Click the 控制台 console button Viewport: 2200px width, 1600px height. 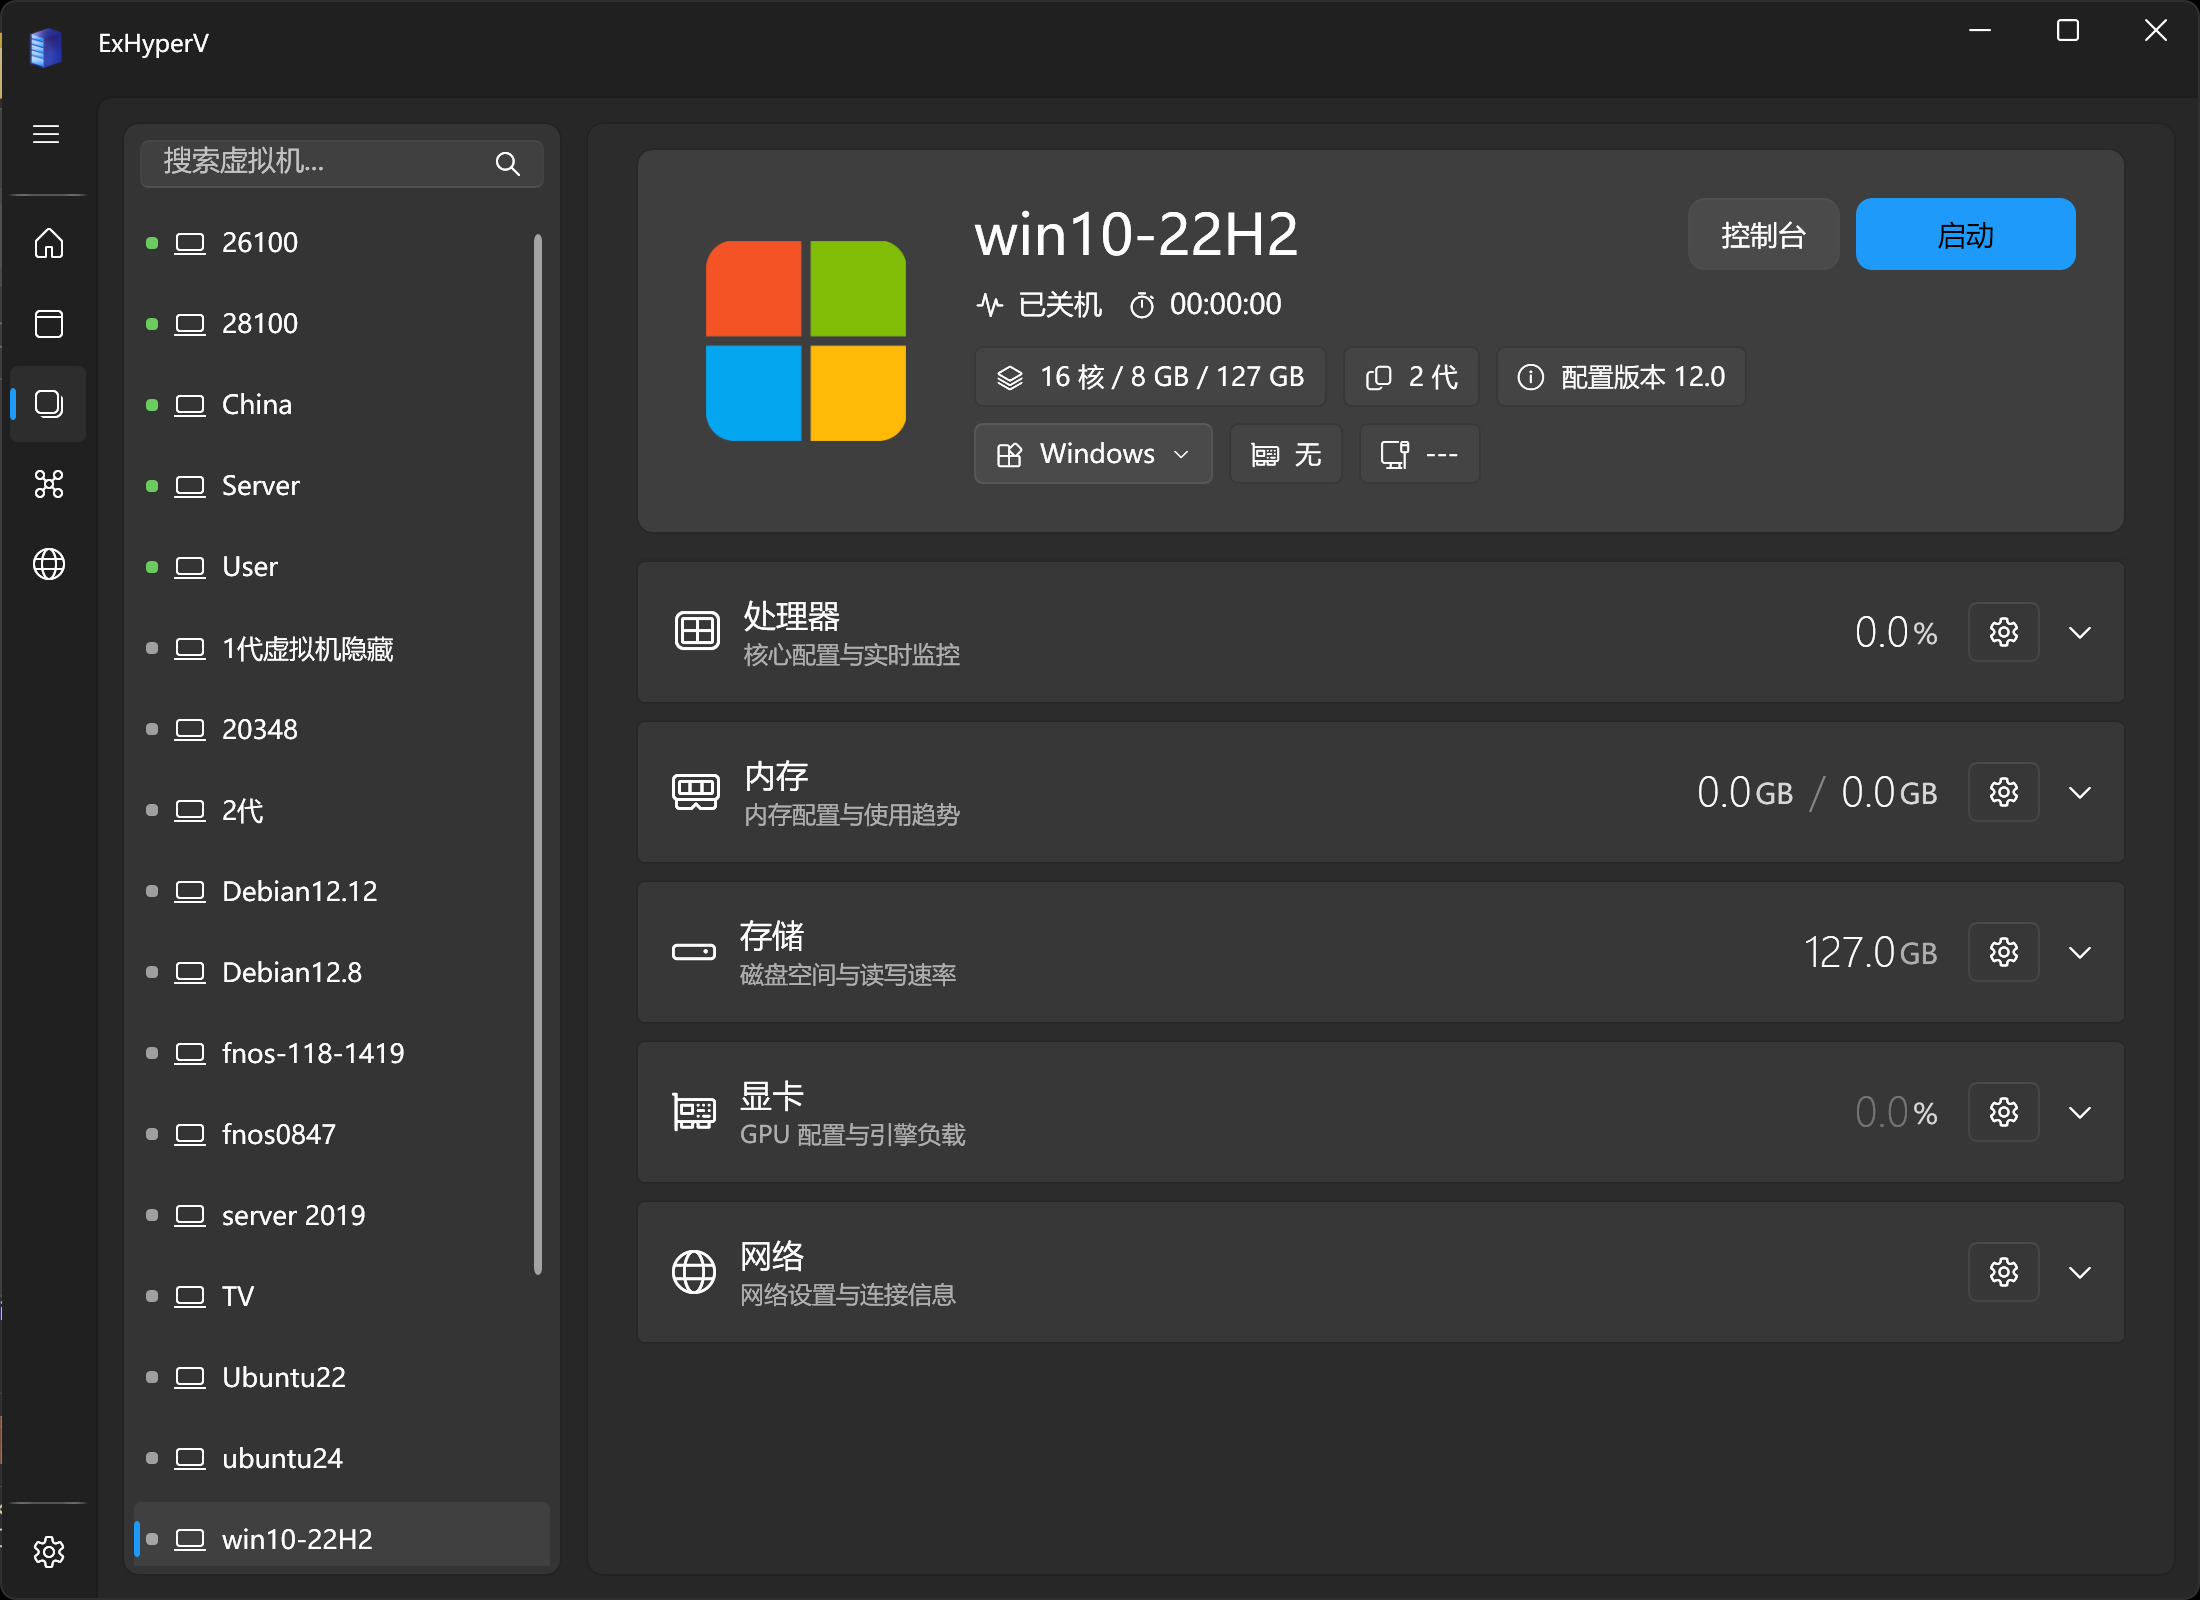click(1763, 235)
